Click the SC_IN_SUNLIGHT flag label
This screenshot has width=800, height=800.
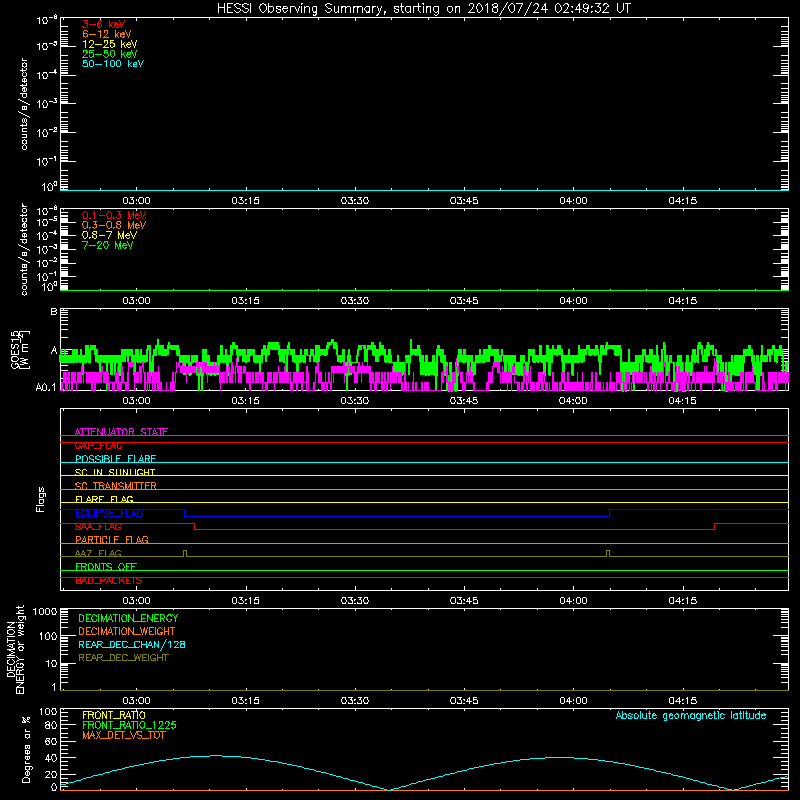[x=115, y=472]
